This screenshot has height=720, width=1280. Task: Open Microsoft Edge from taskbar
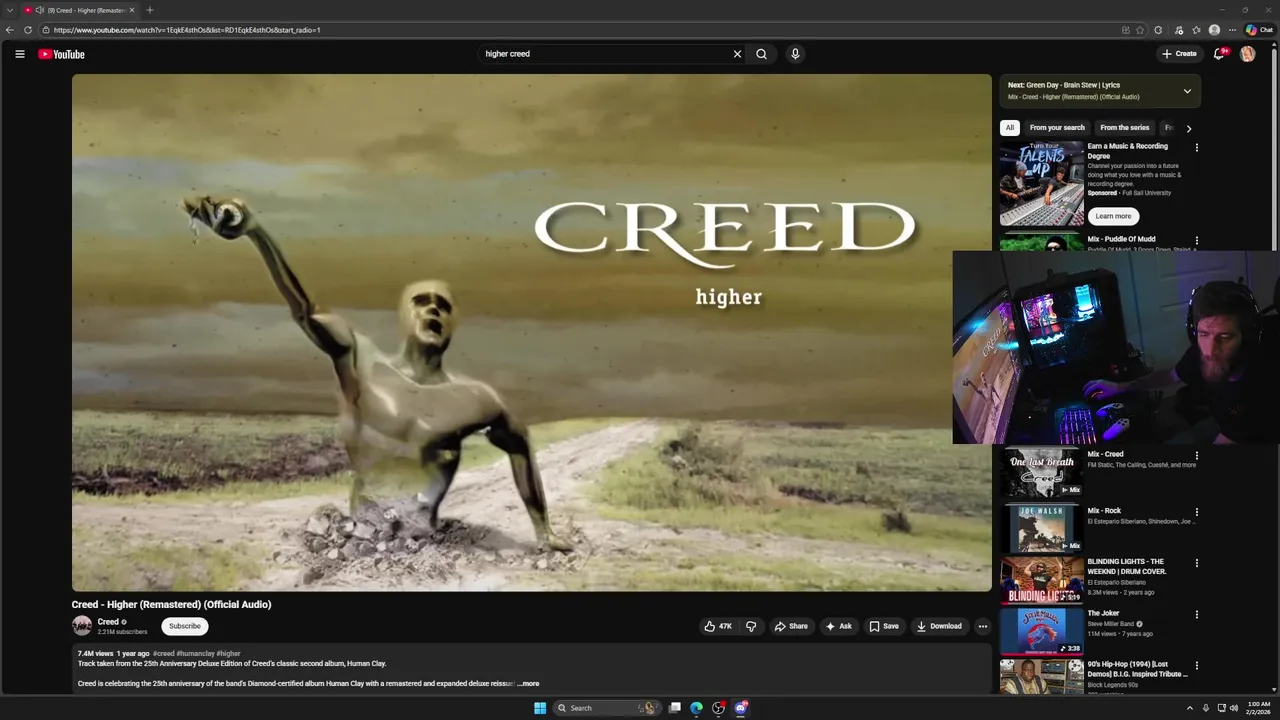(697, 708)
